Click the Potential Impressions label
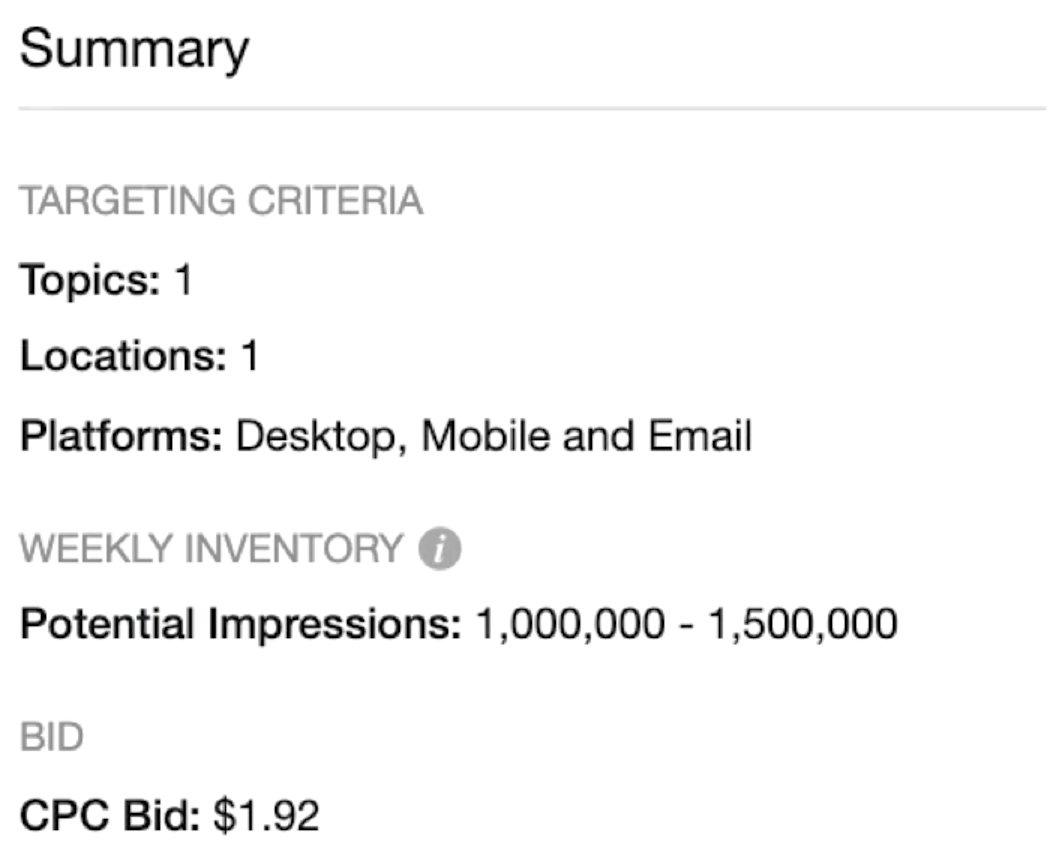Image resolution: width=1062 pixels, height=864 pixels. 241,624
